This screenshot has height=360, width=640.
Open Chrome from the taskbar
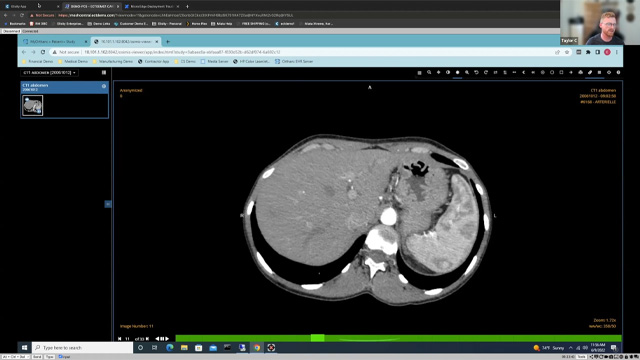tap(257, 348)
